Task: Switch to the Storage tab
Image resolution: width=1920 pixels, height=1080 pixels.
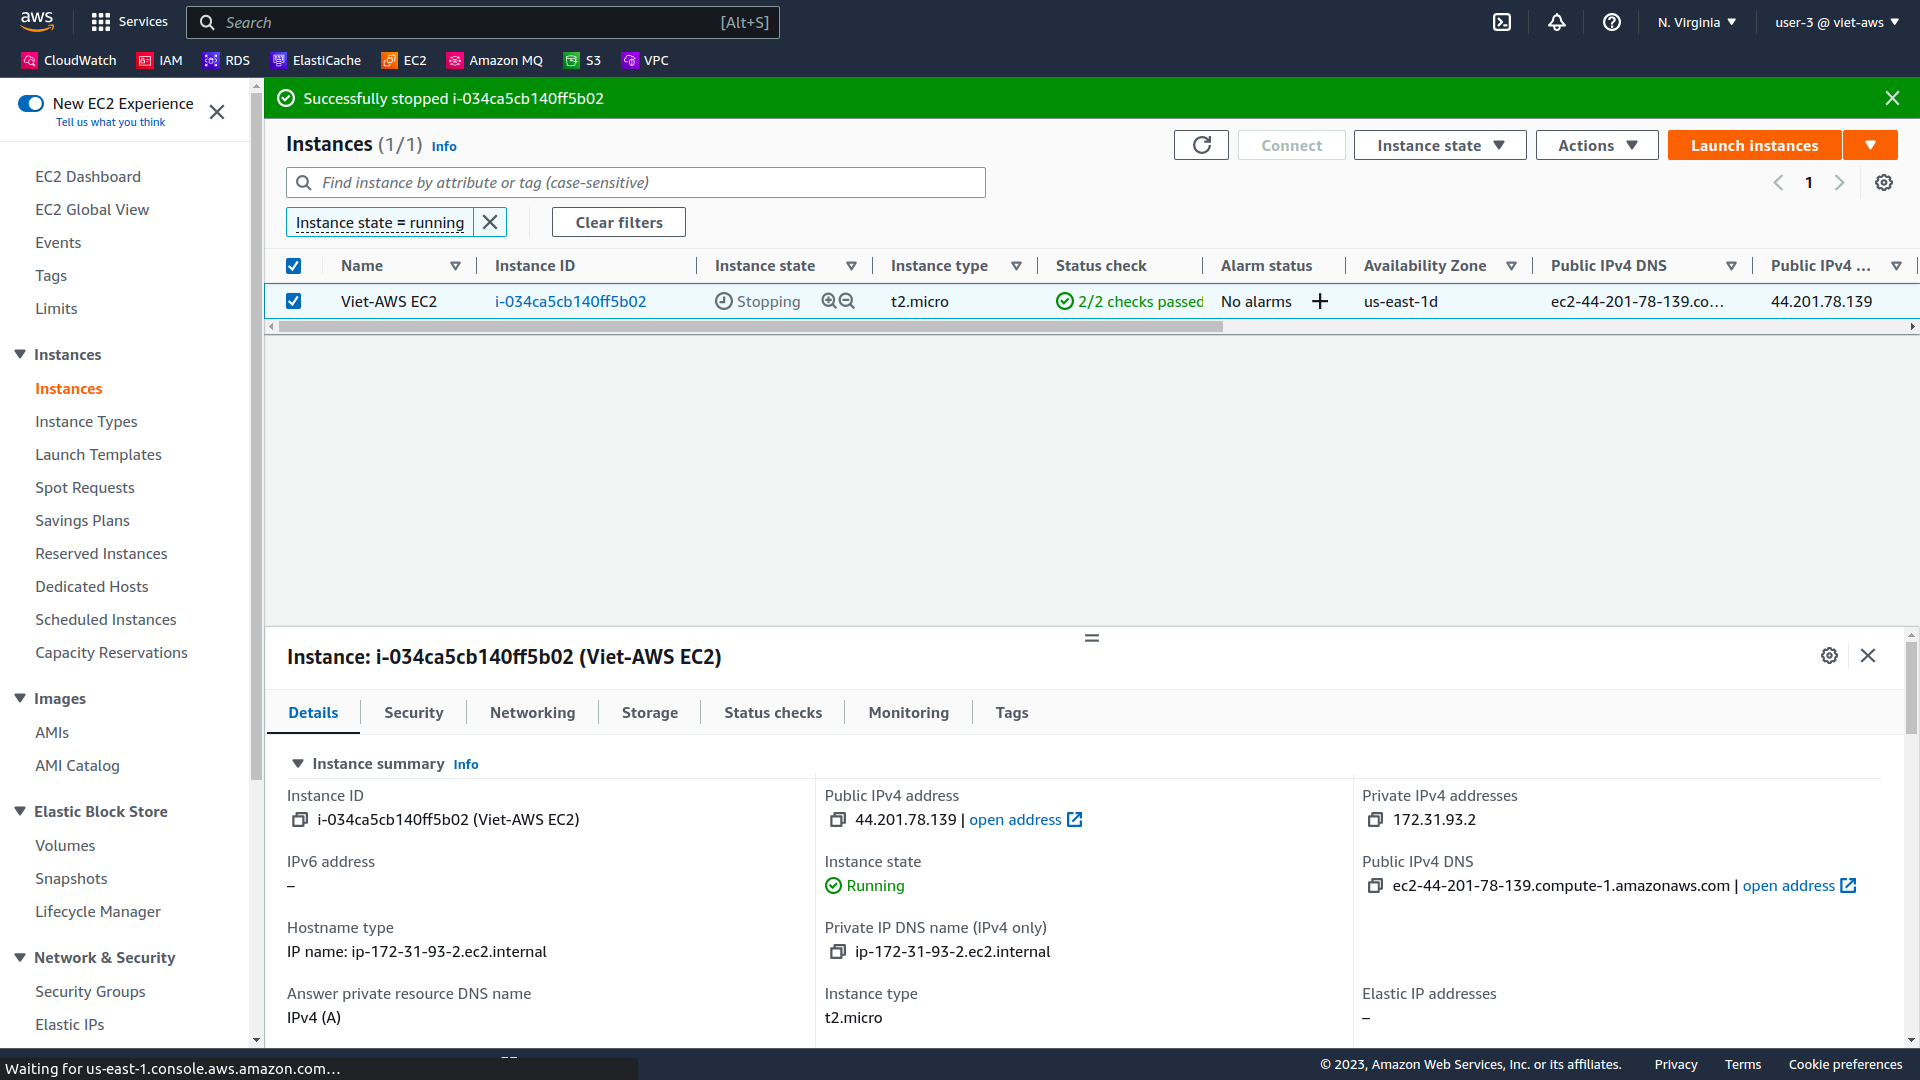Action: tap(650, 713)
